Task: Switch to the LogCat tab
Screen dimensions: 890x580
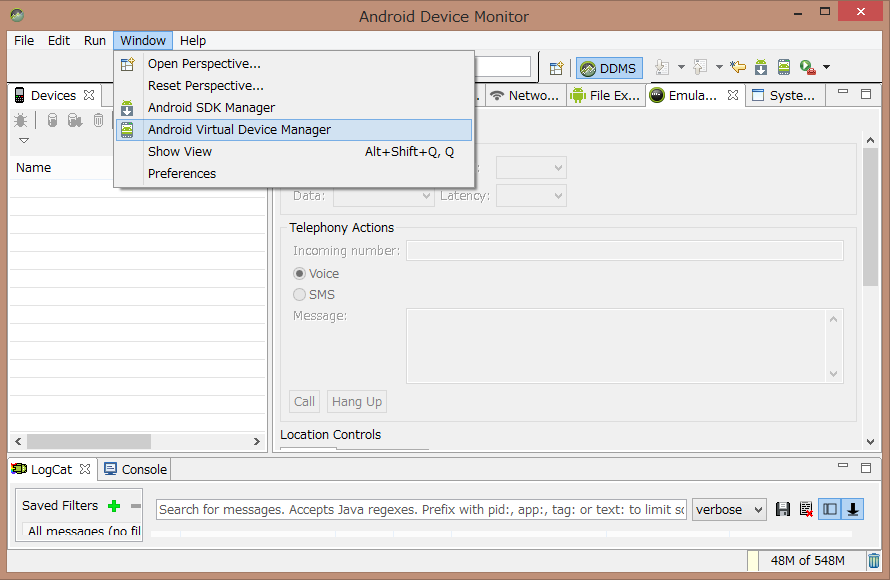Action: 50,469
